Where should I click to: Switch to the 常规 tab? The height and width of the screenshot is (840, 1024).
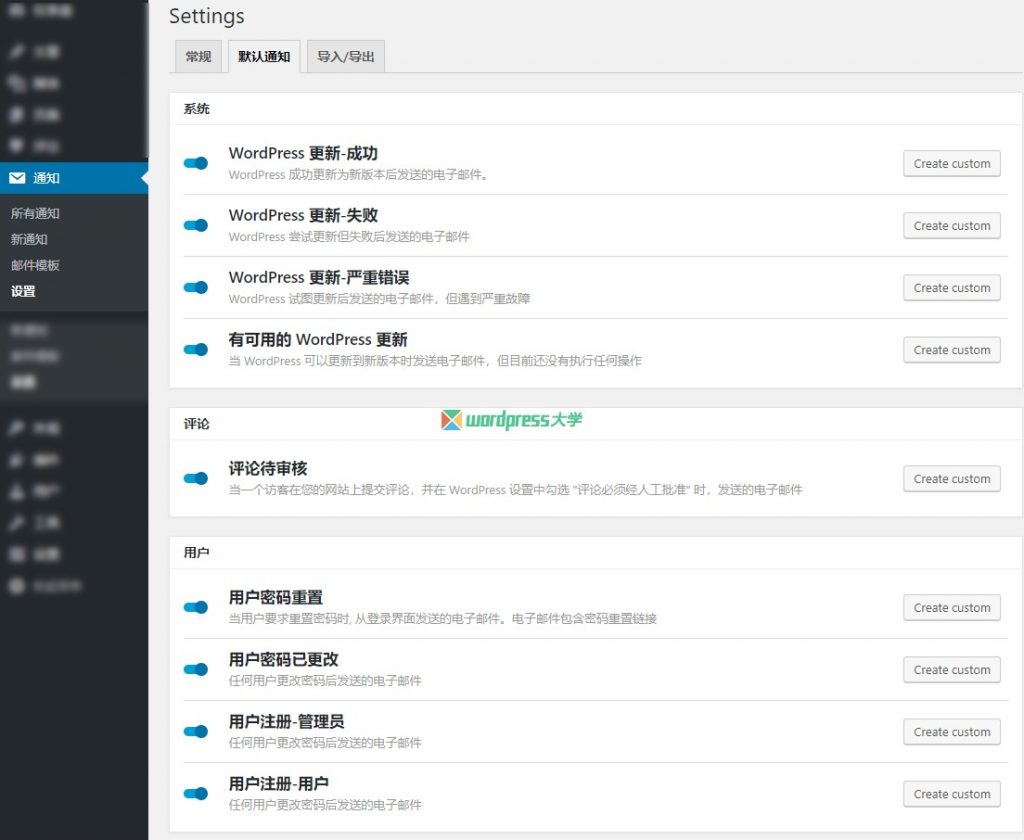(x=199, y=56)
